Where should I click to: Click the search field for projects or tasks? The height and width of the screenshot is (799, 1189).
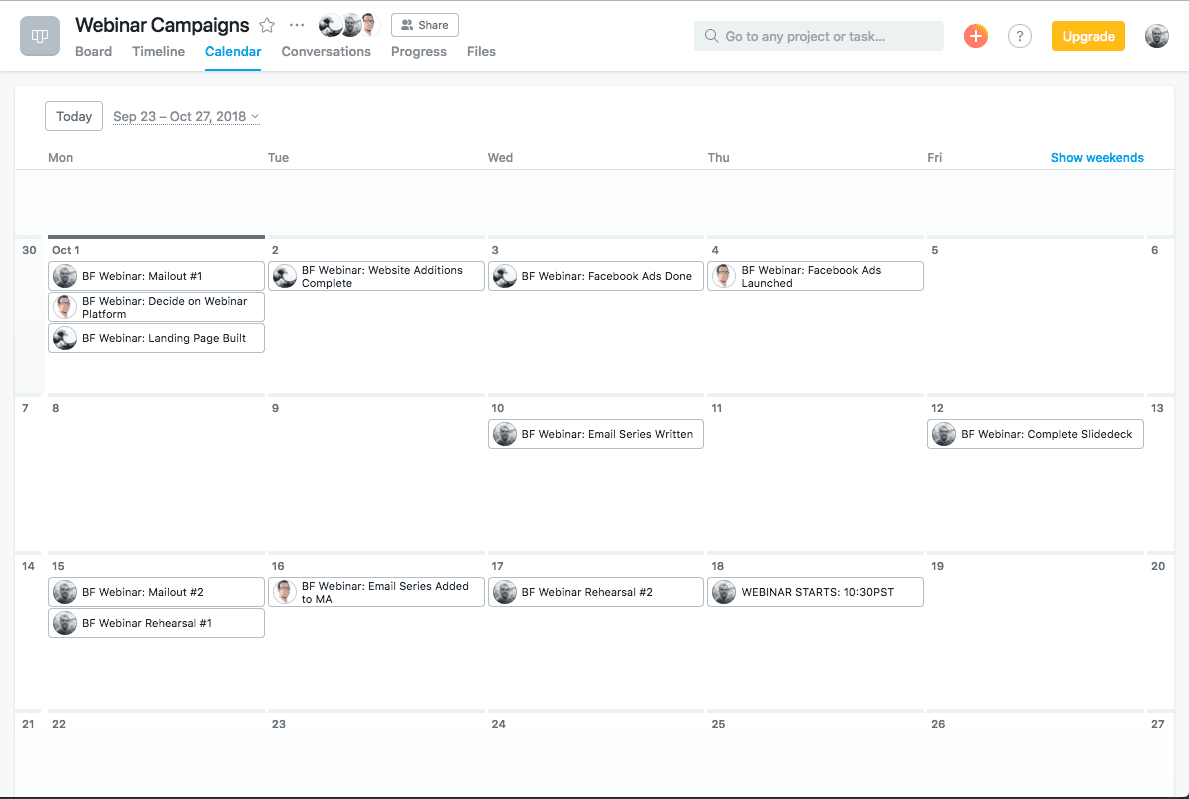click(818, 36)
